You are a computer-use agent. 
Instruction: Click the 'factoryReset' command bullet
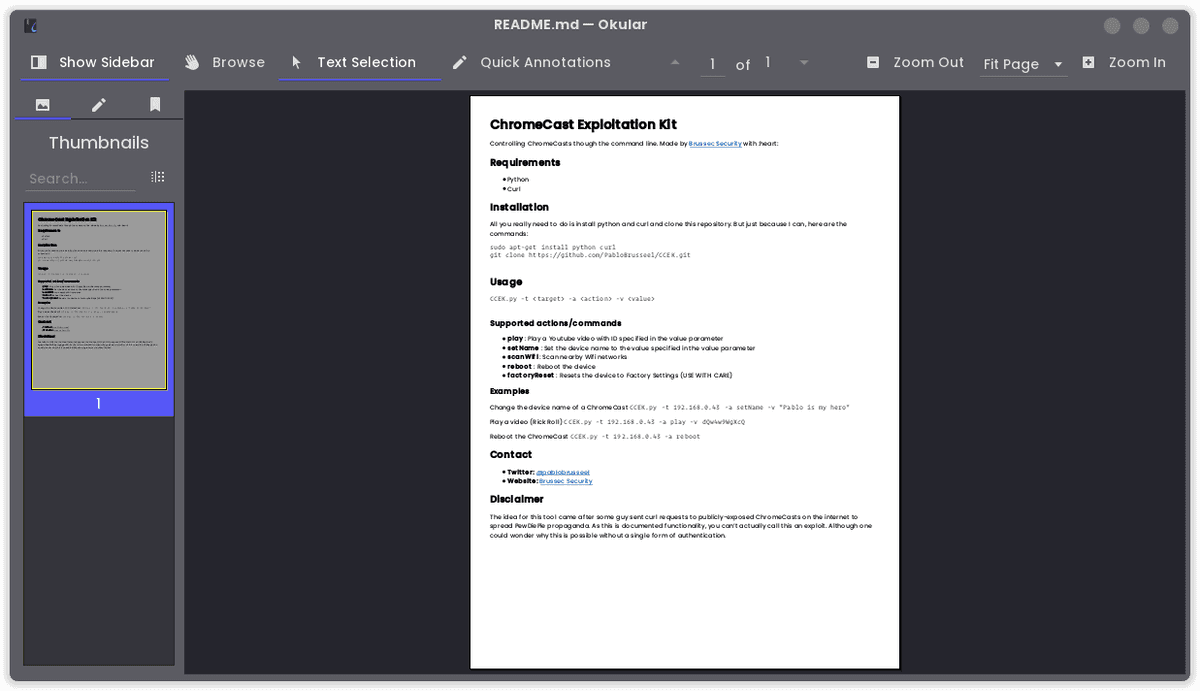click(x=620, y=376)
